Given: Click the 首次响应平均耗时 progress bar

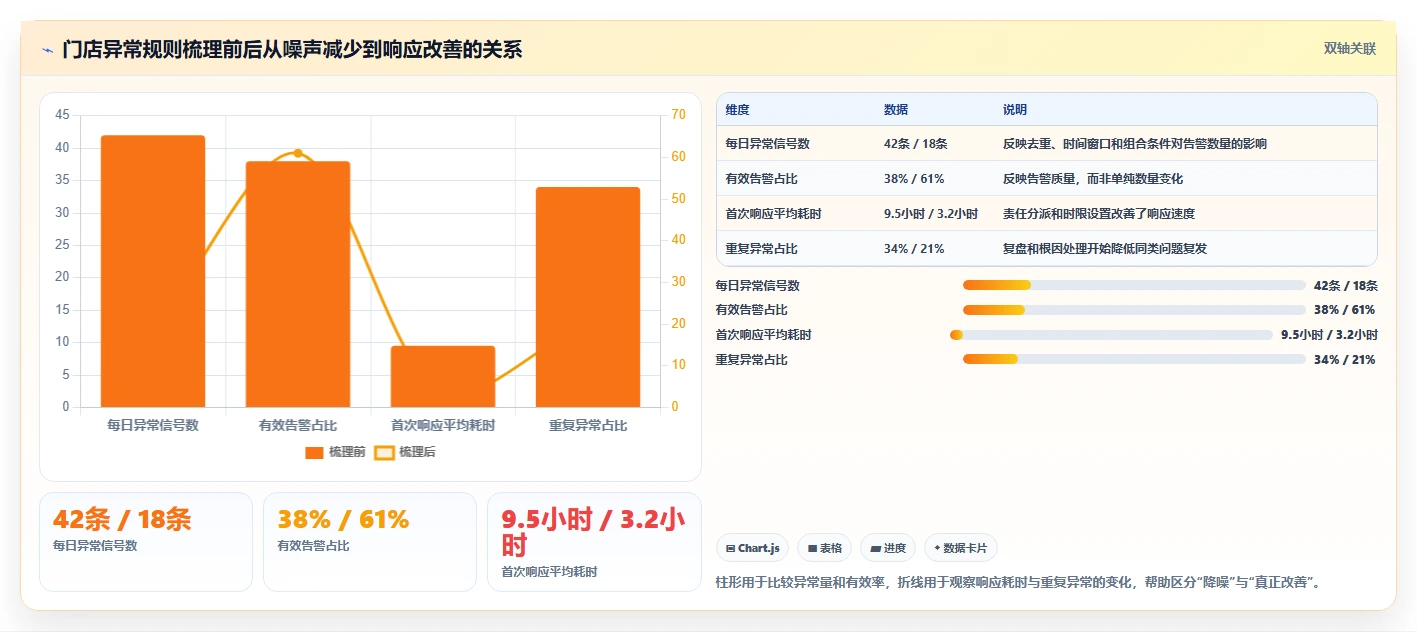Looking at the screenshot, I should point(1111,335).
